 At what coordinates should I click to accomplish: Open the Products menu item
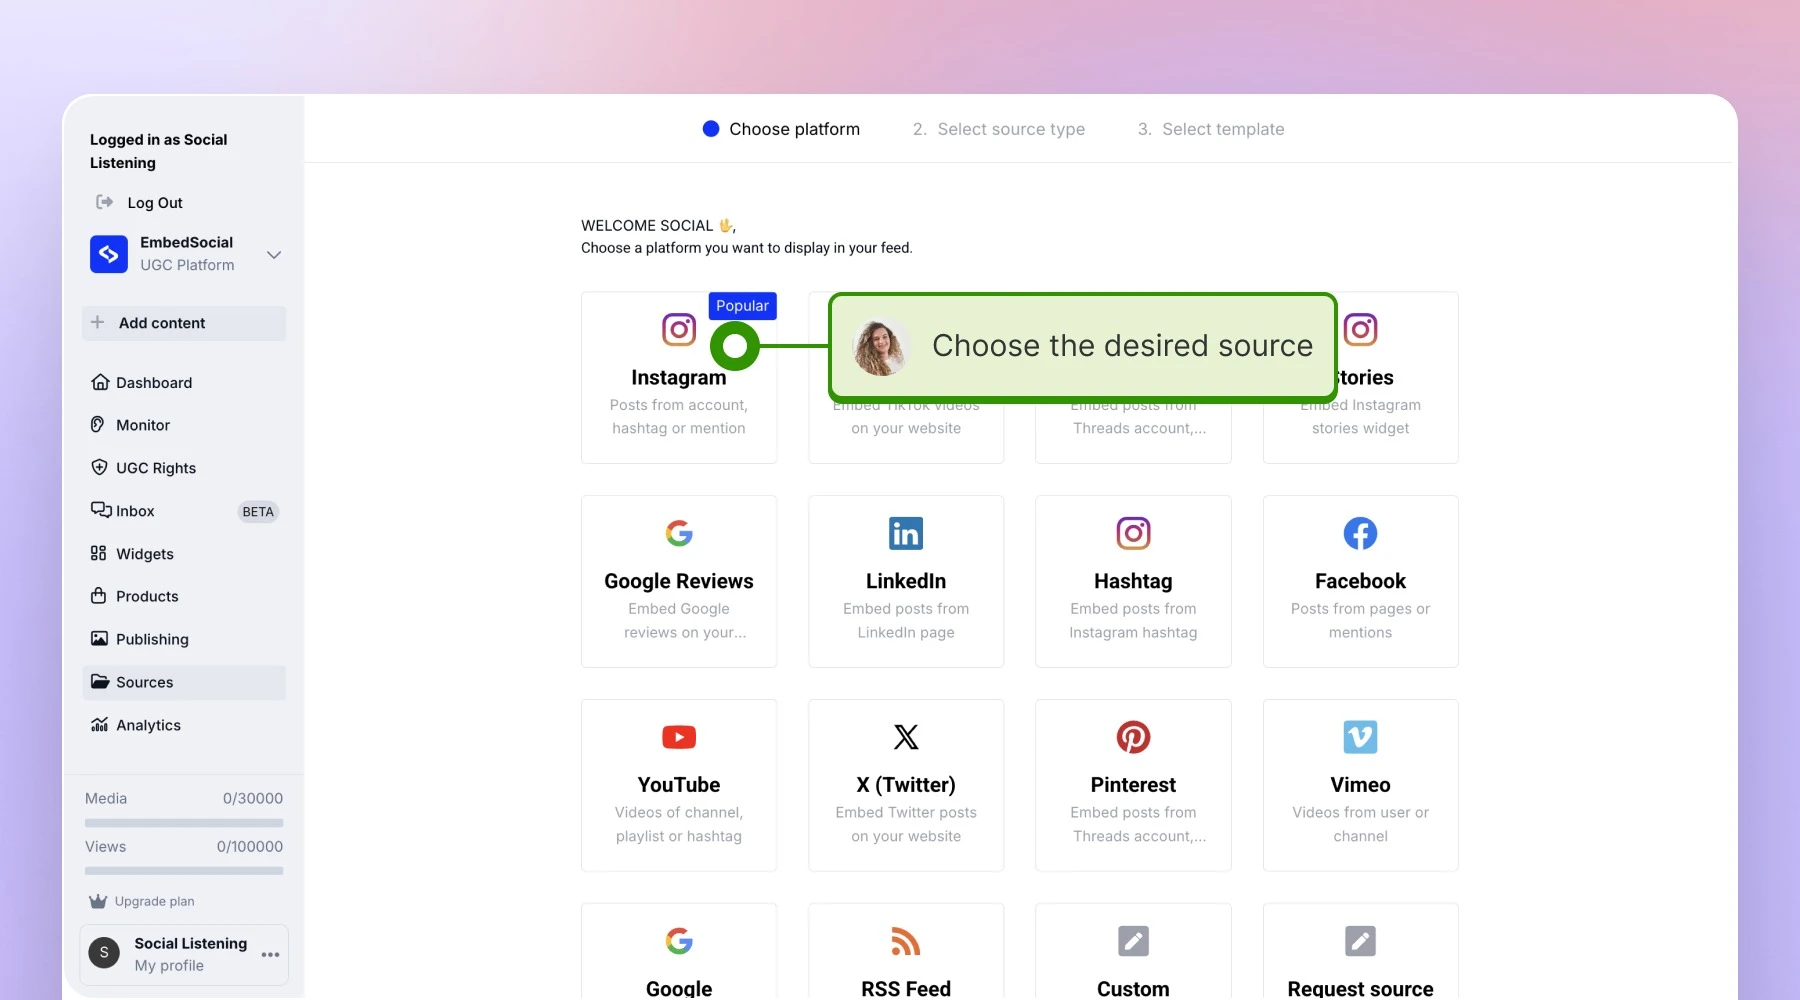(x=184, y=596)
